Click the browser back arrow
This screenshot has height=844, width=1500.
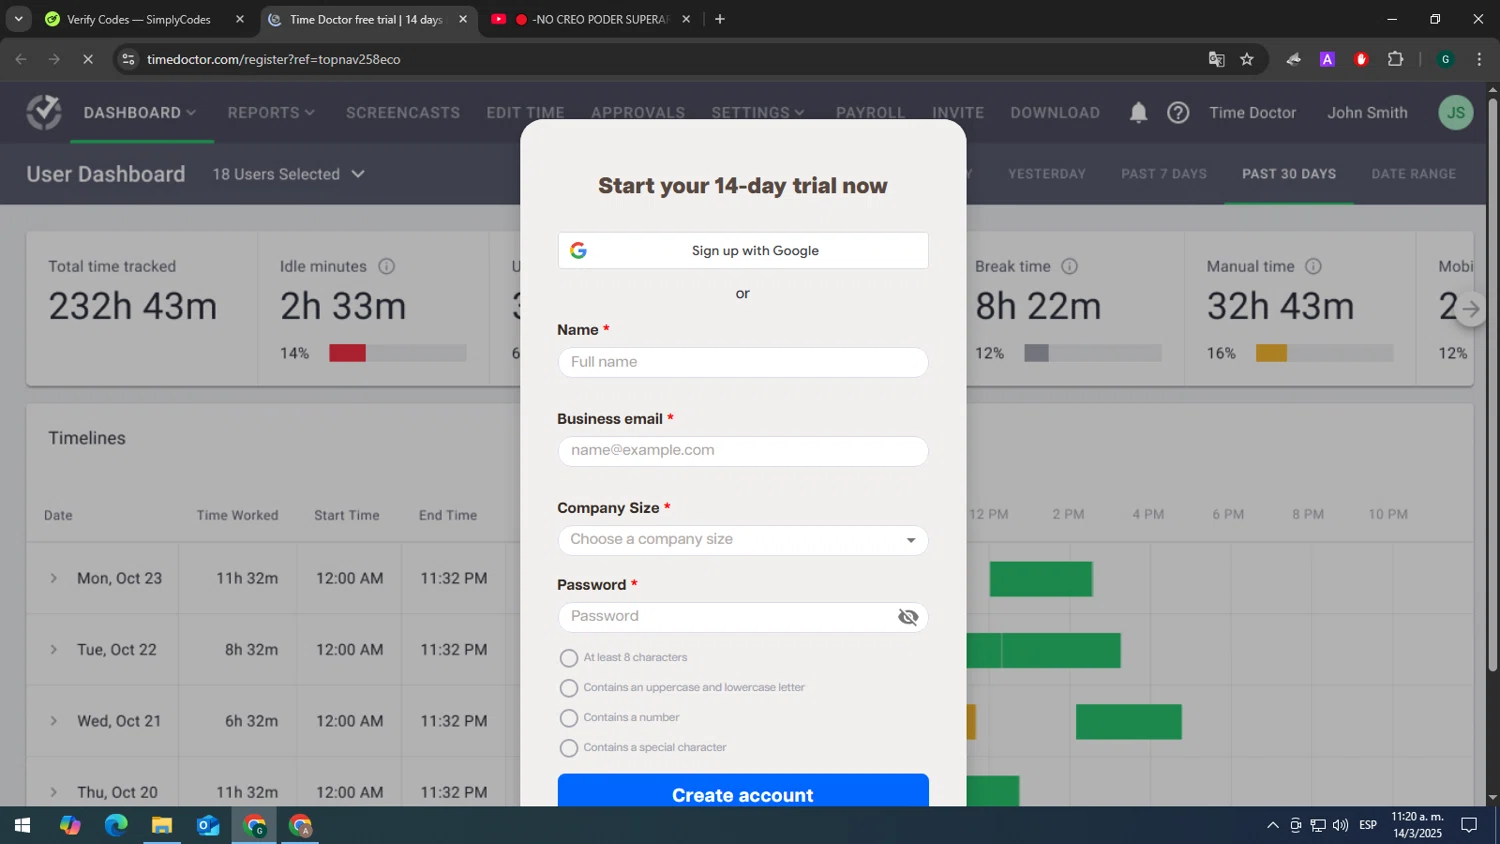click(21, 59)
